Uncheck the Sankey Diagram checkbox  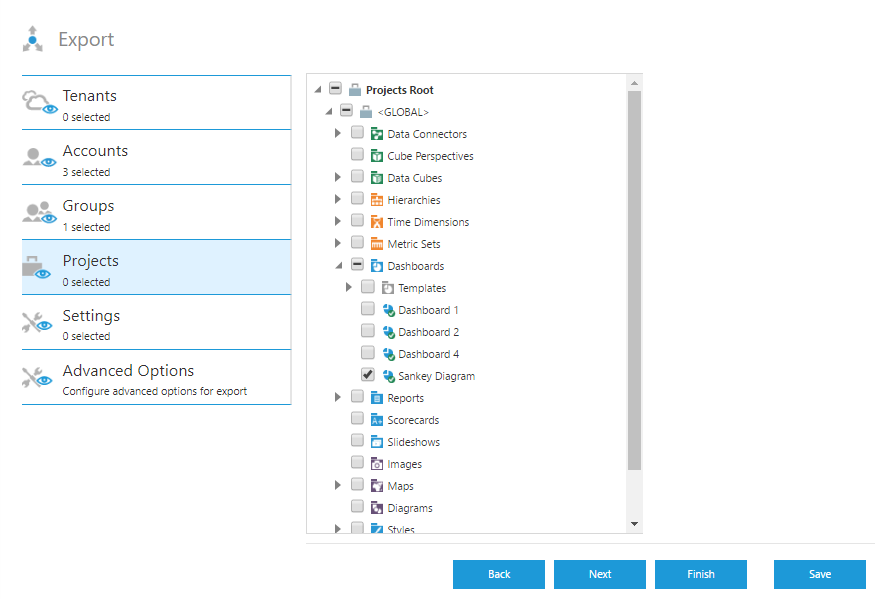[x=367, y=375]
